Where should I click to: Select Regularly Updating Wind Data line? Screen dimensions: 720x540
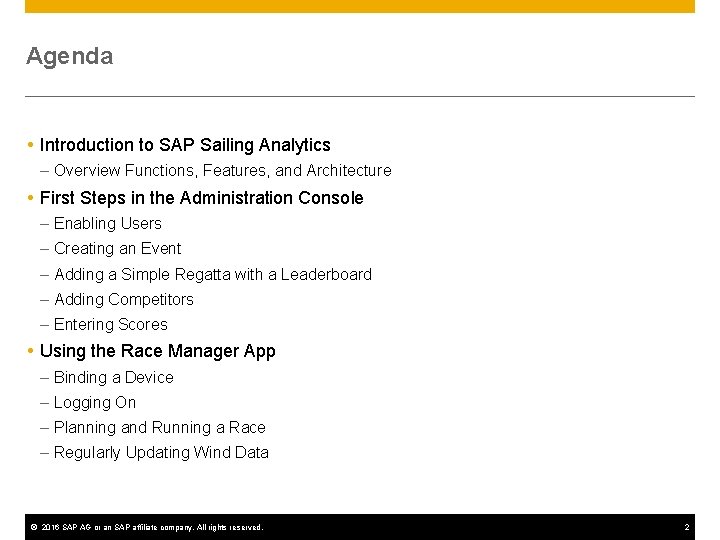(161, 452)
